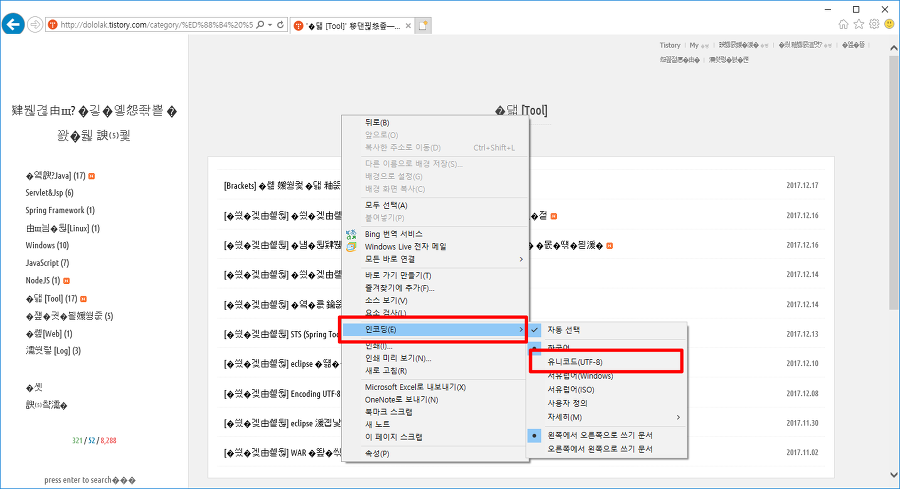Open Favorites with the star icon
This screenshot has width=900, height=489.
[x=859, y=24]
